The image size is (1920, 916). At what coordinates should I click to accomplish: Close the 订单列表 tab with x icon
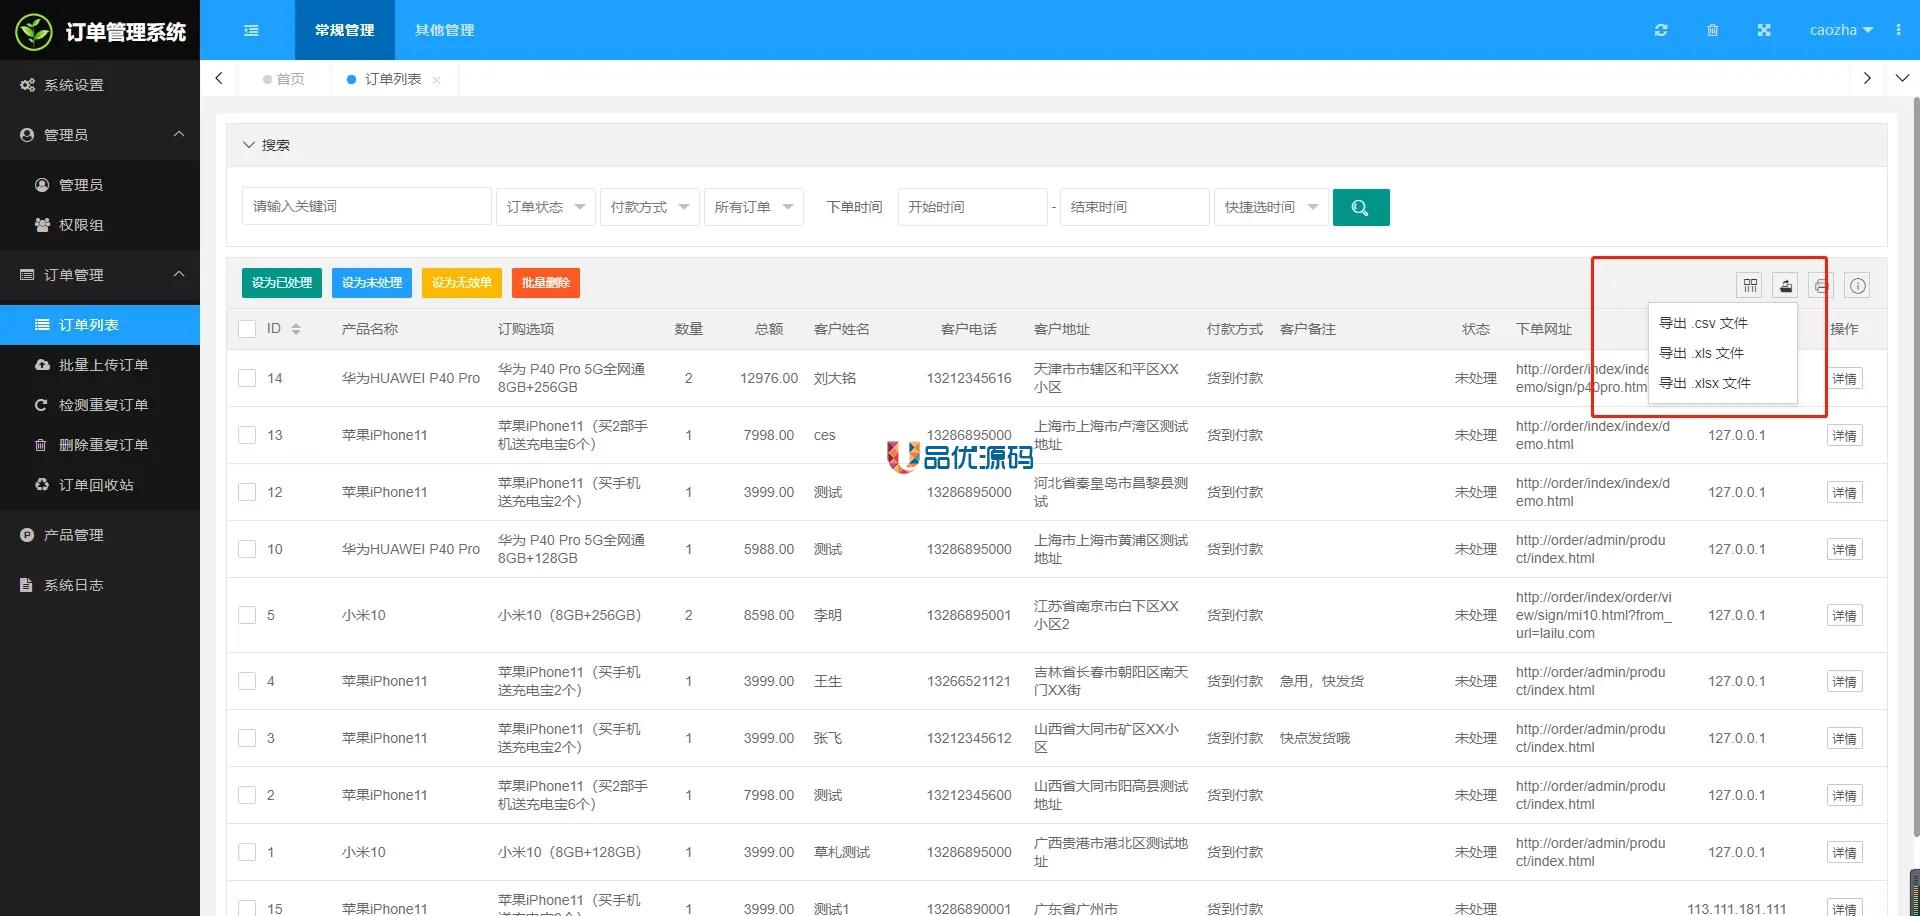click(436, 80)
